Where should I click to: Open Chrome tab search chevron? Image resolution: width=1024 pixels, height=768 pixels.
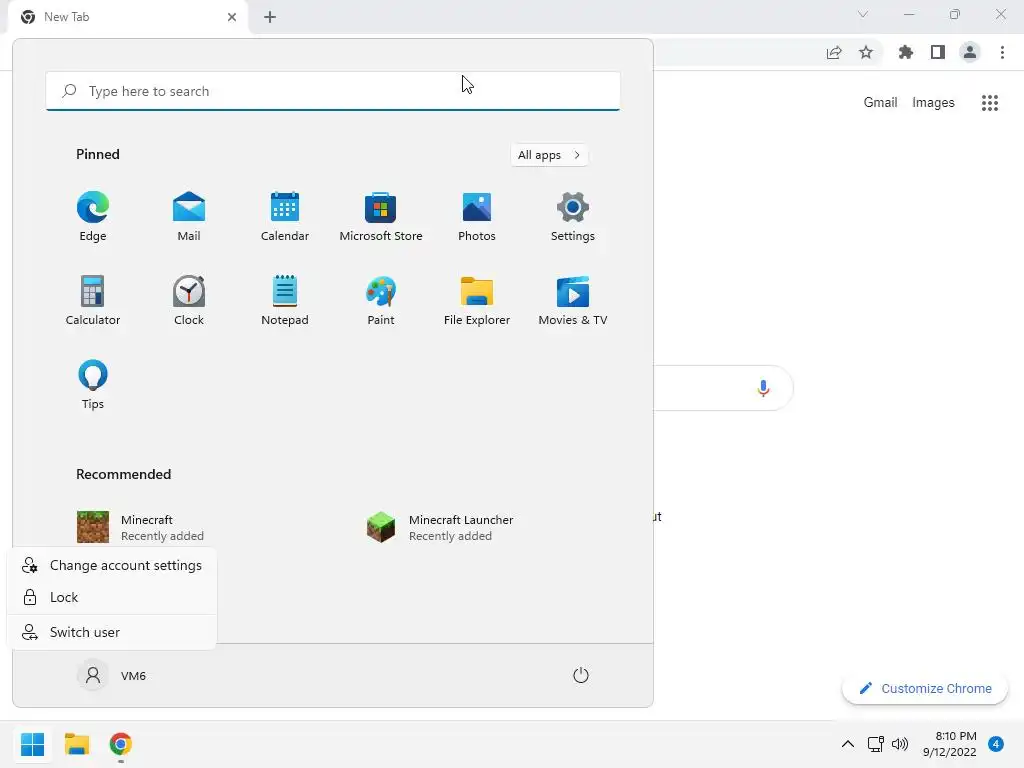click(x=863, y=14)
